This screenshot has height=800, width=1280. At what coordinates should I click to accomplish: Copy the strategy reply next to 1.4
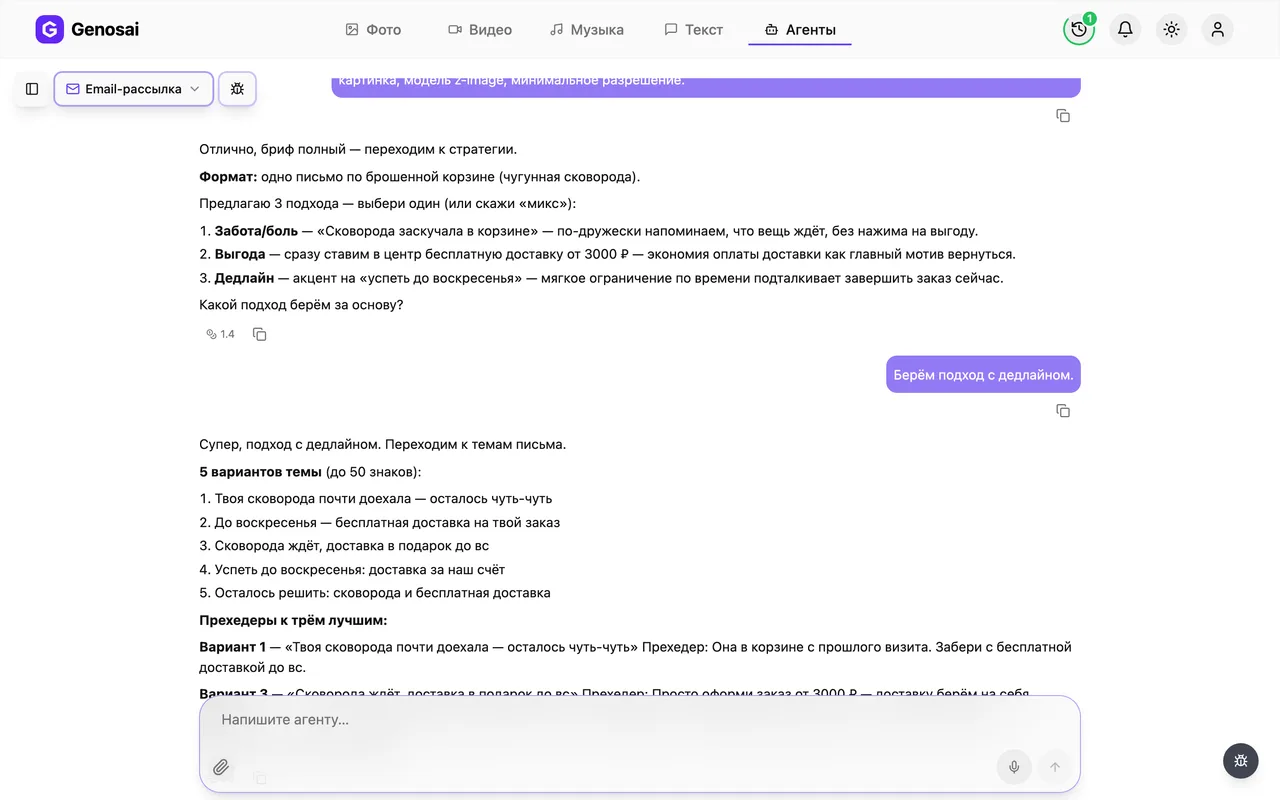pyautogui.click(x=260, y=334)
